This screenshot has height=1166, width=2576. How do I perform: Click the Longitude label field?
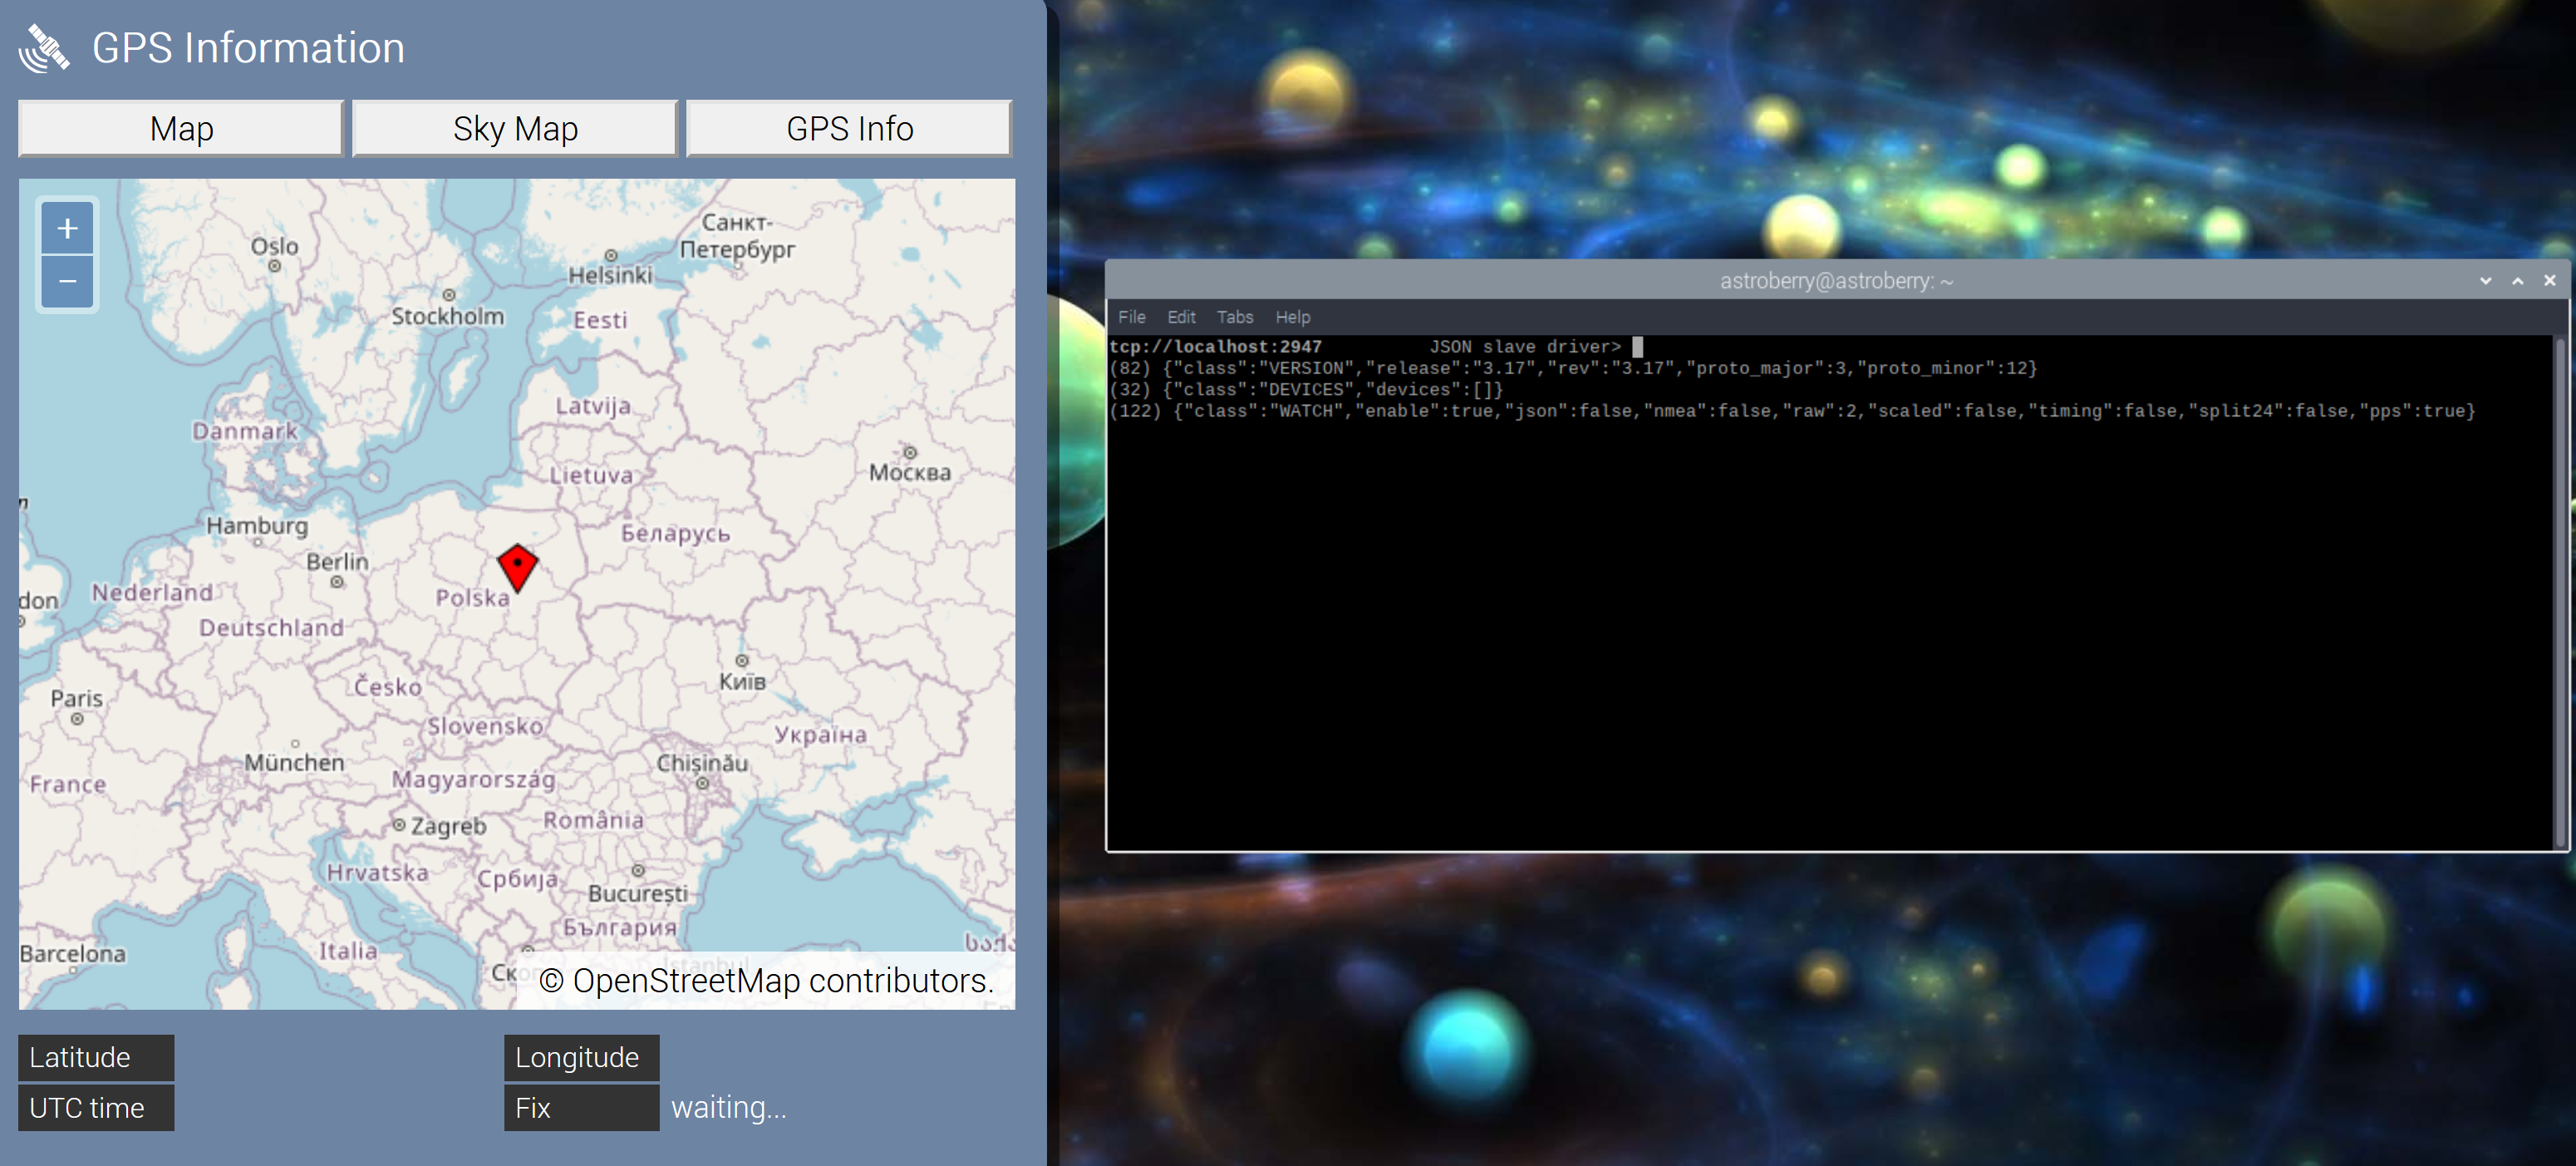pyautogui.click(x=581, y=1057)
